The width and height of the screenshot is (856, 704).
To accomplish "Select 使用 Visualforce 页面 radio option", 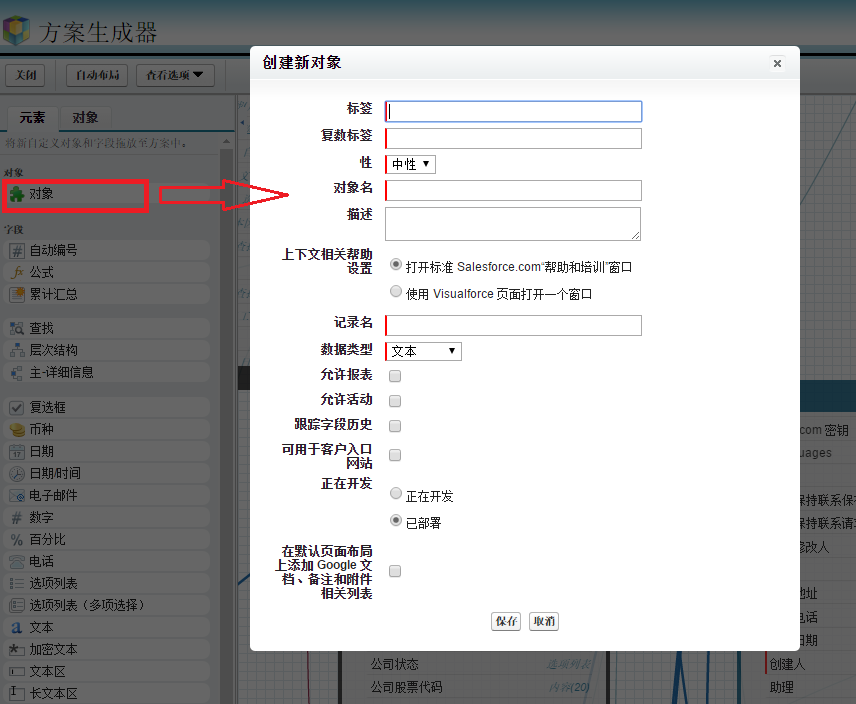I will tap(396, 291).
